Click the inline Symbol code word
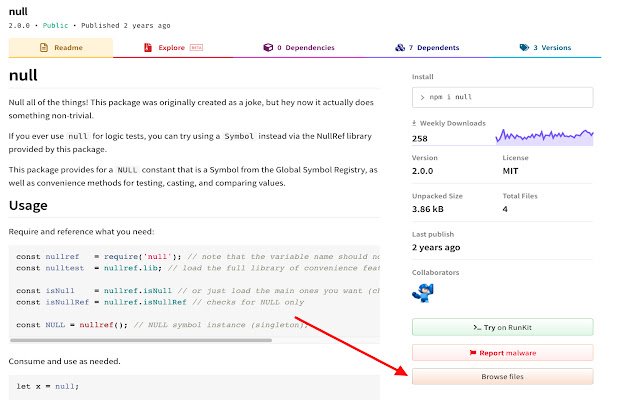The image size is (640, 400). (239, 136)
